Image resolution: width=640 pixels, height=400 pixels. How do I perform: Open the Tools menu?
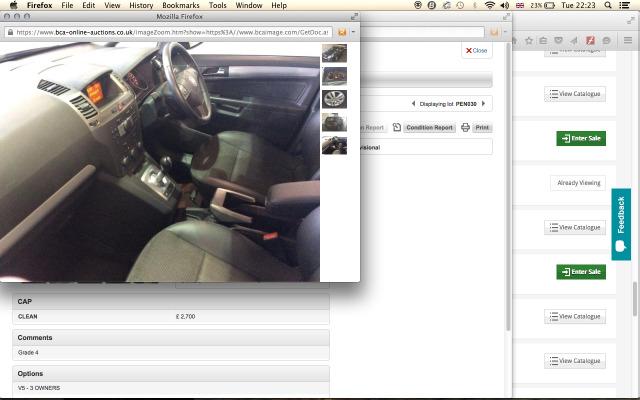point(218,5)
